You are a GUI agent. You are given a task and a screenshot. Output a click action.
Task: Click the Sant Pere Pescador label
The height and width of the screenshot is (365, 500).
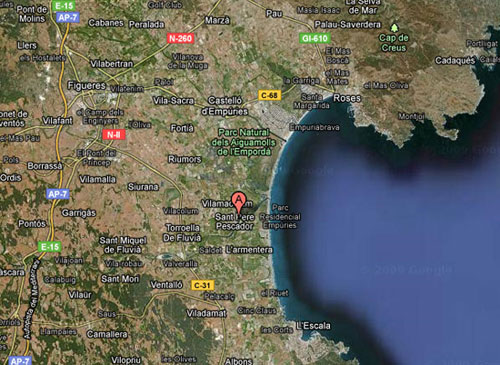235,222
